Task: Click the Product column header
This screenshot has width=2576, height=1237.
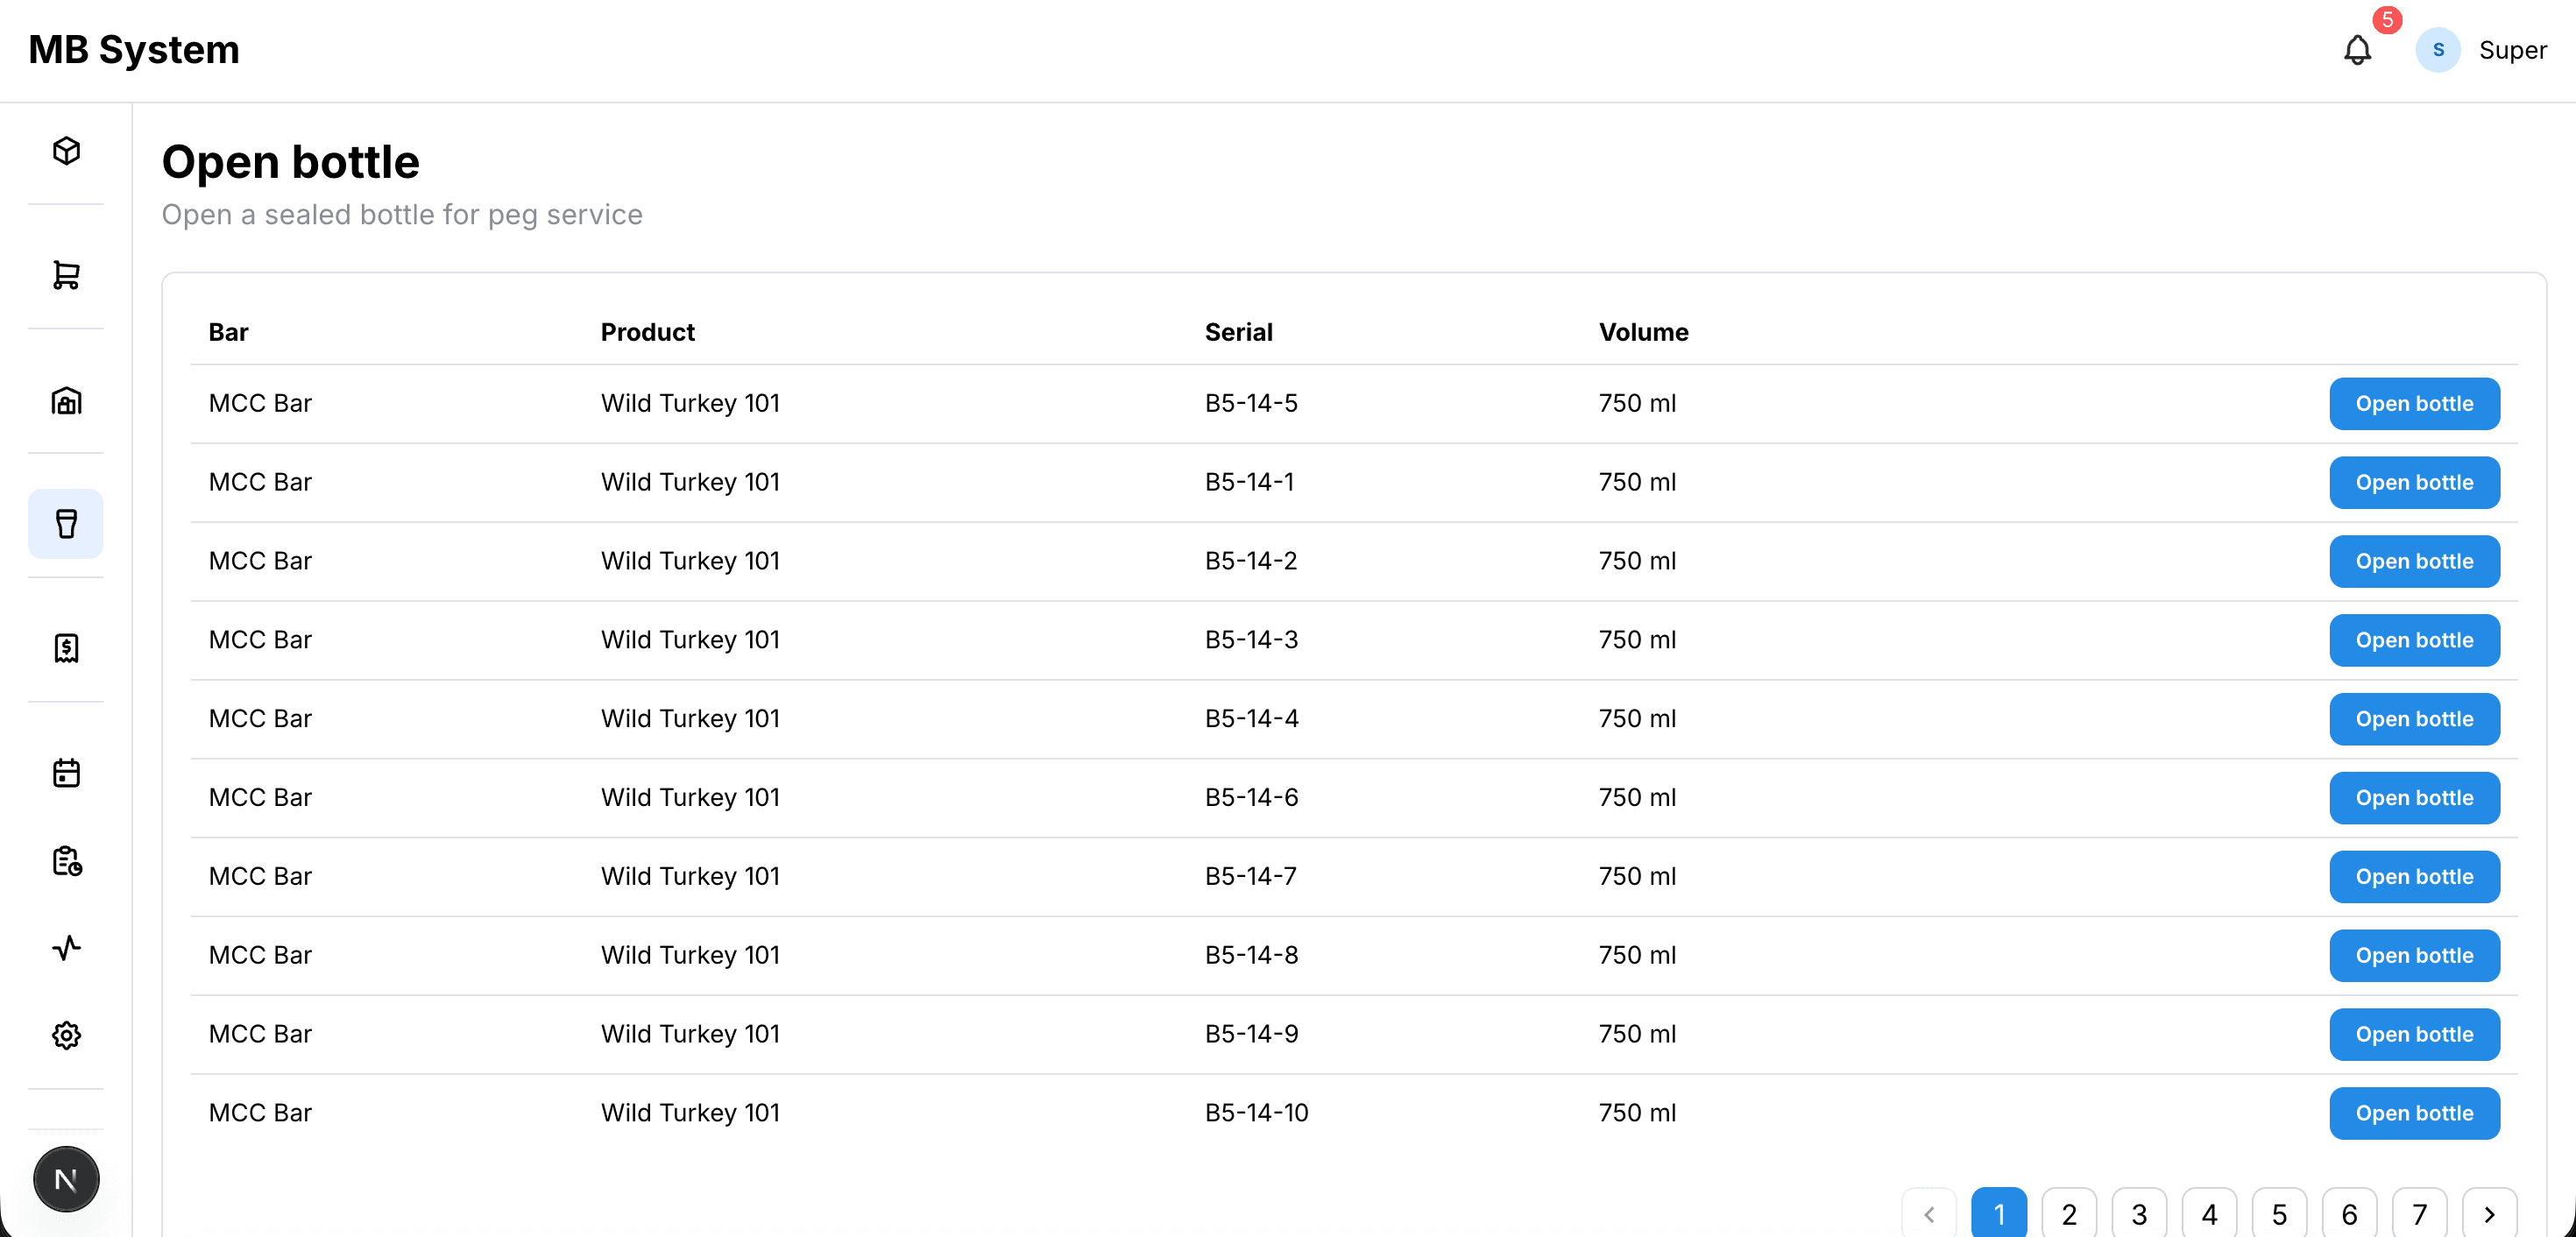Action: coord(647,332)
